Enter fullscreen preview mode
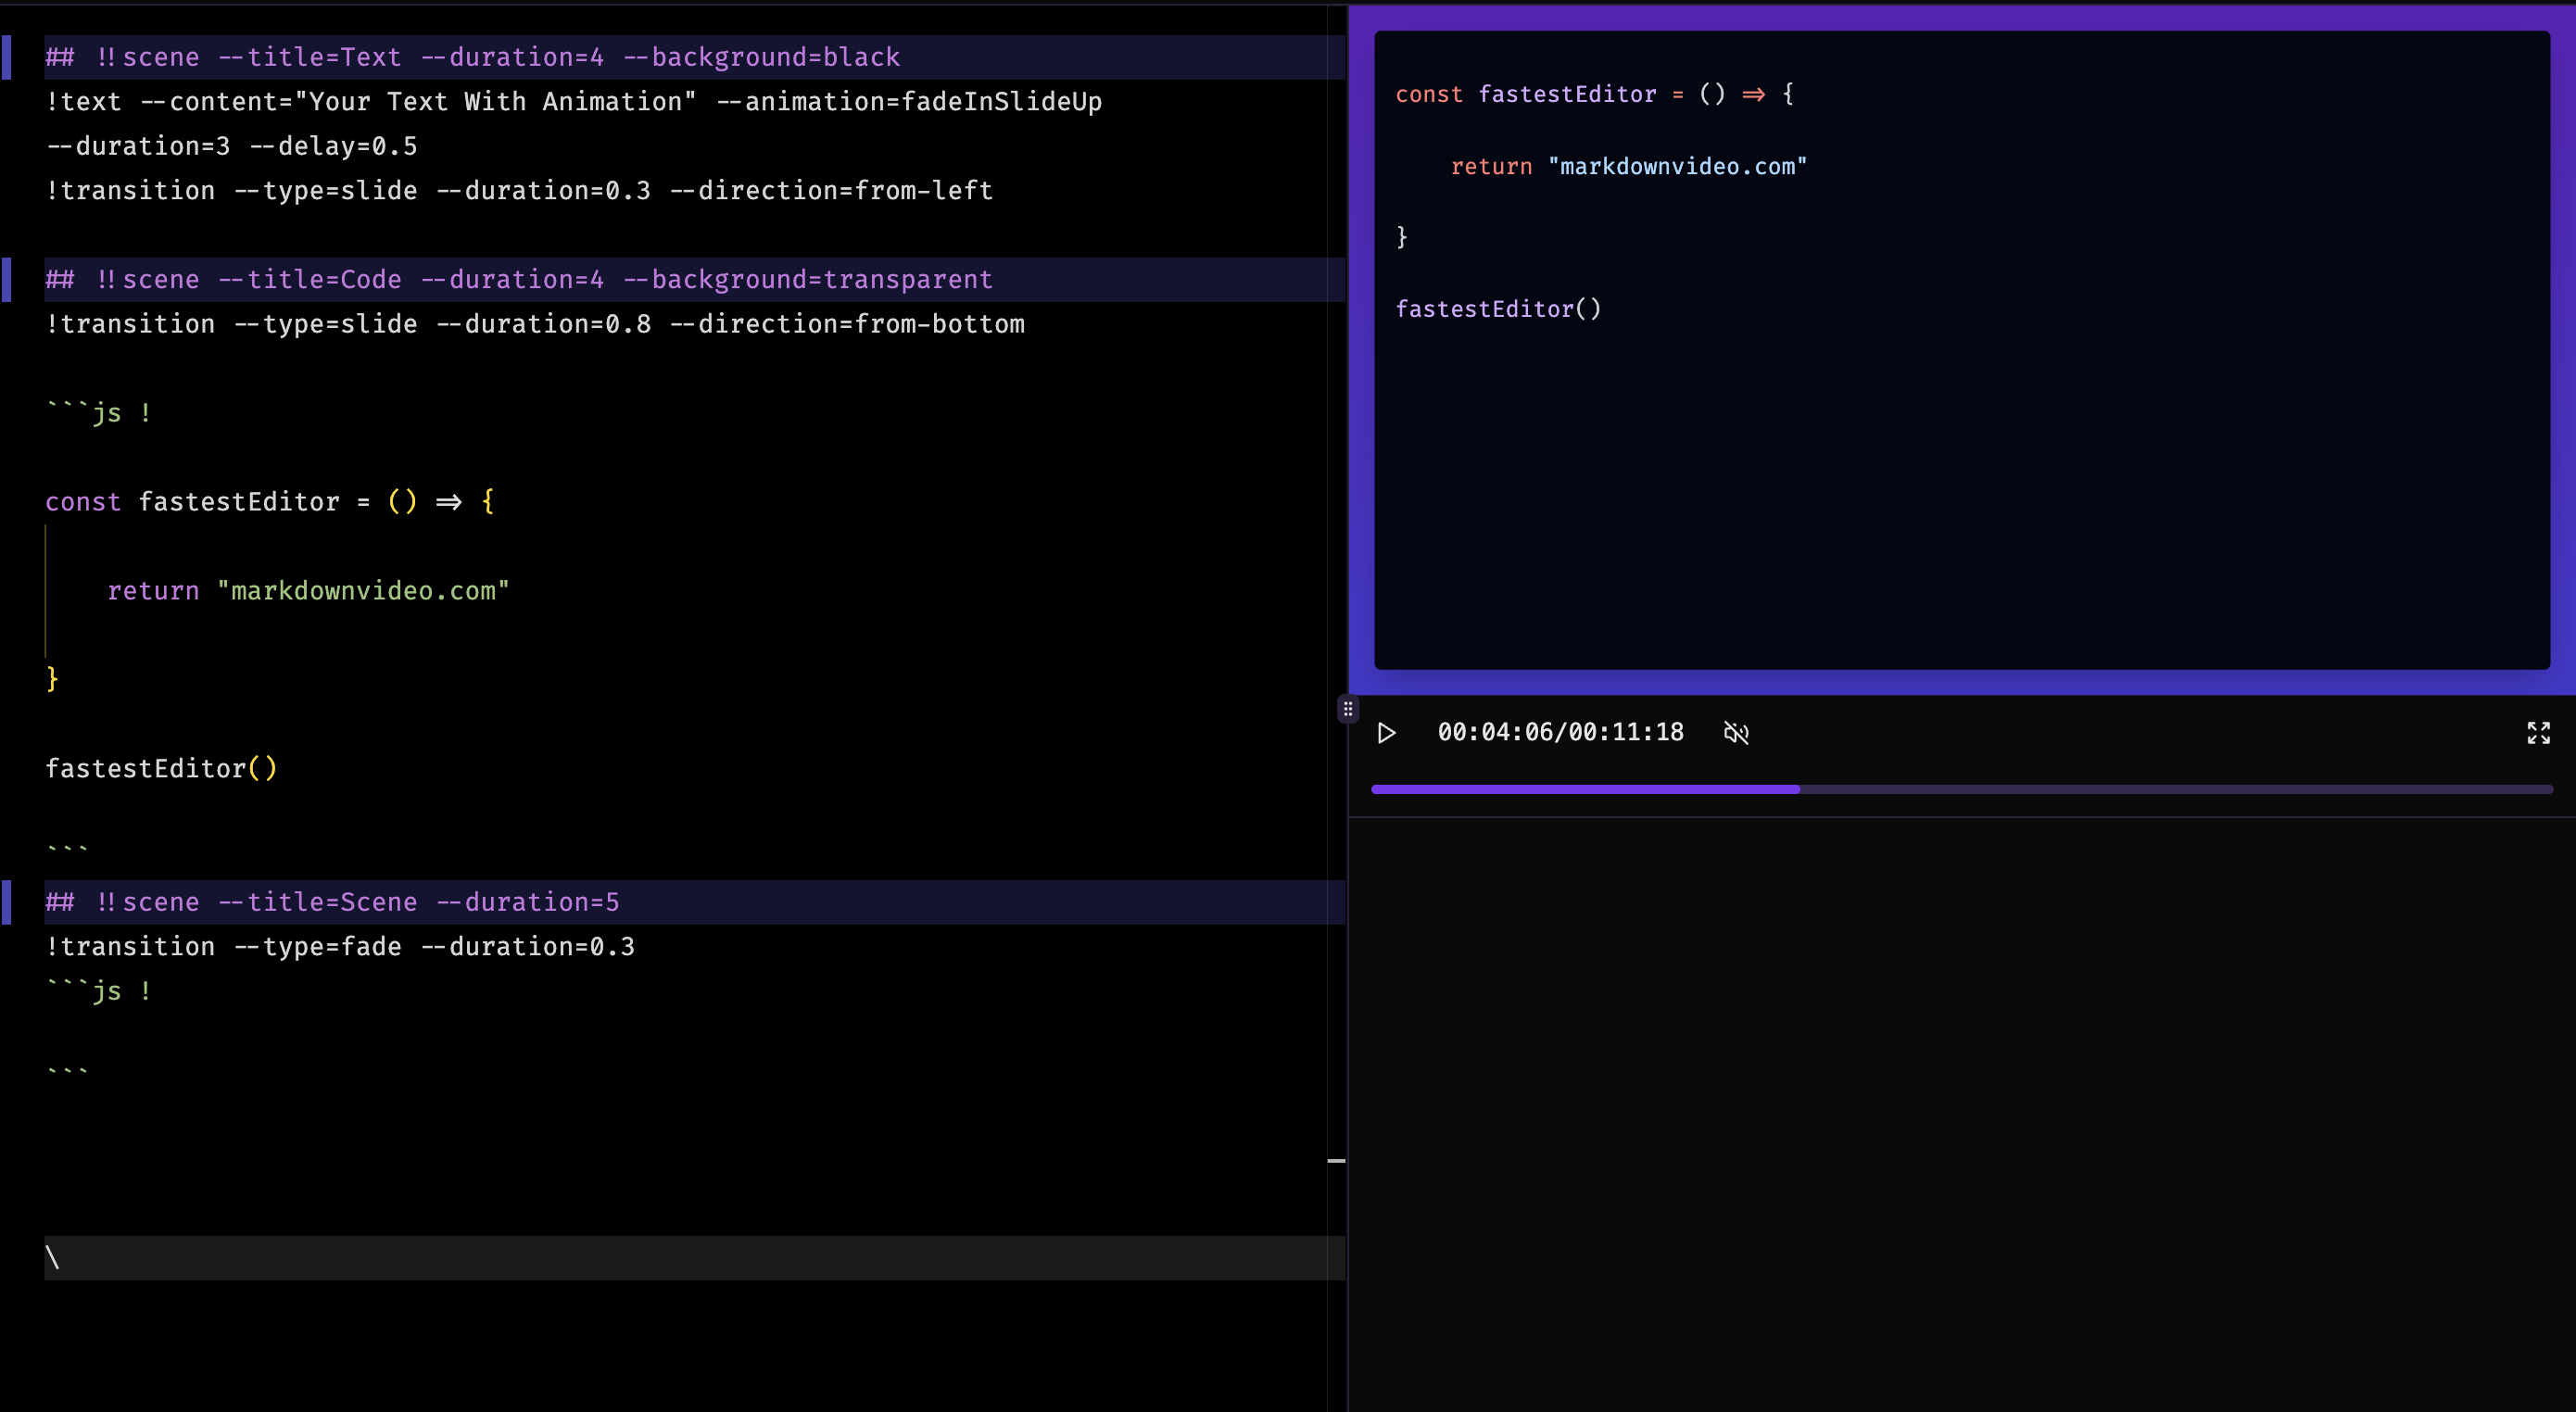Screen dimensions: 2576x1412 2538,733
